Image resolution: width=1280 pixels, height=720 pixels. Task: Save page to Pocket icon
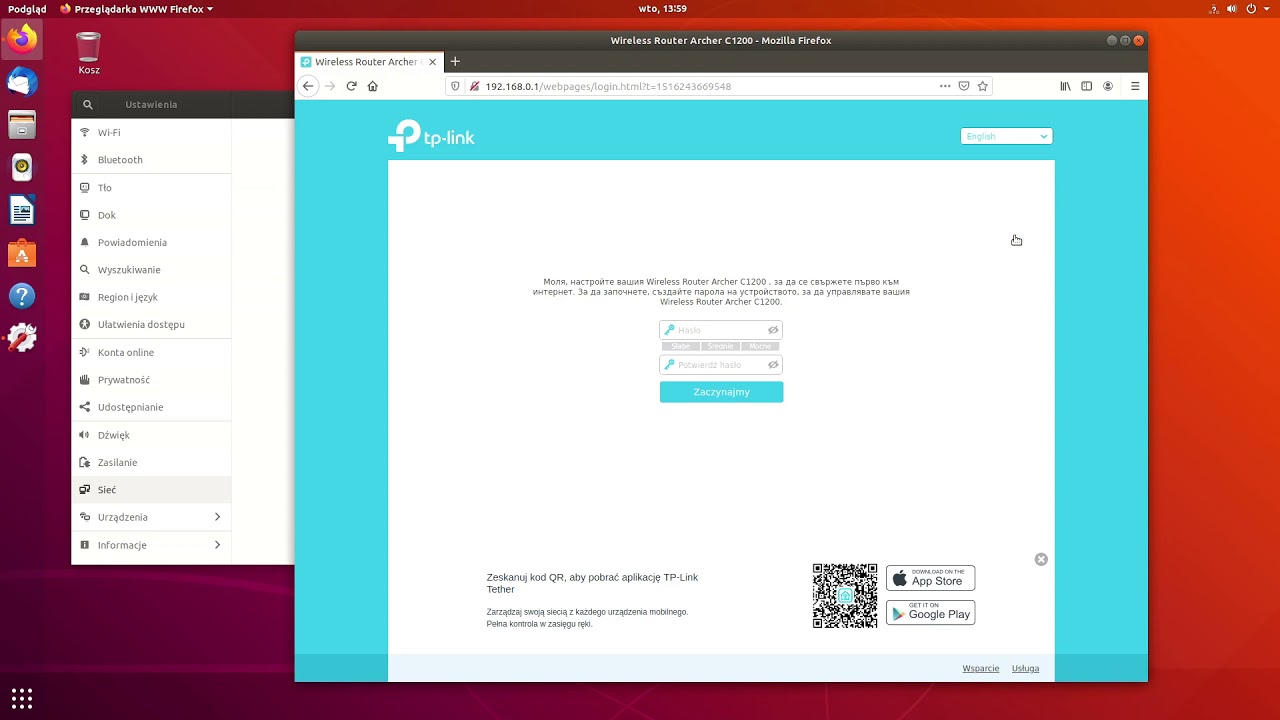pyautogui.click(x=964, y=86)
